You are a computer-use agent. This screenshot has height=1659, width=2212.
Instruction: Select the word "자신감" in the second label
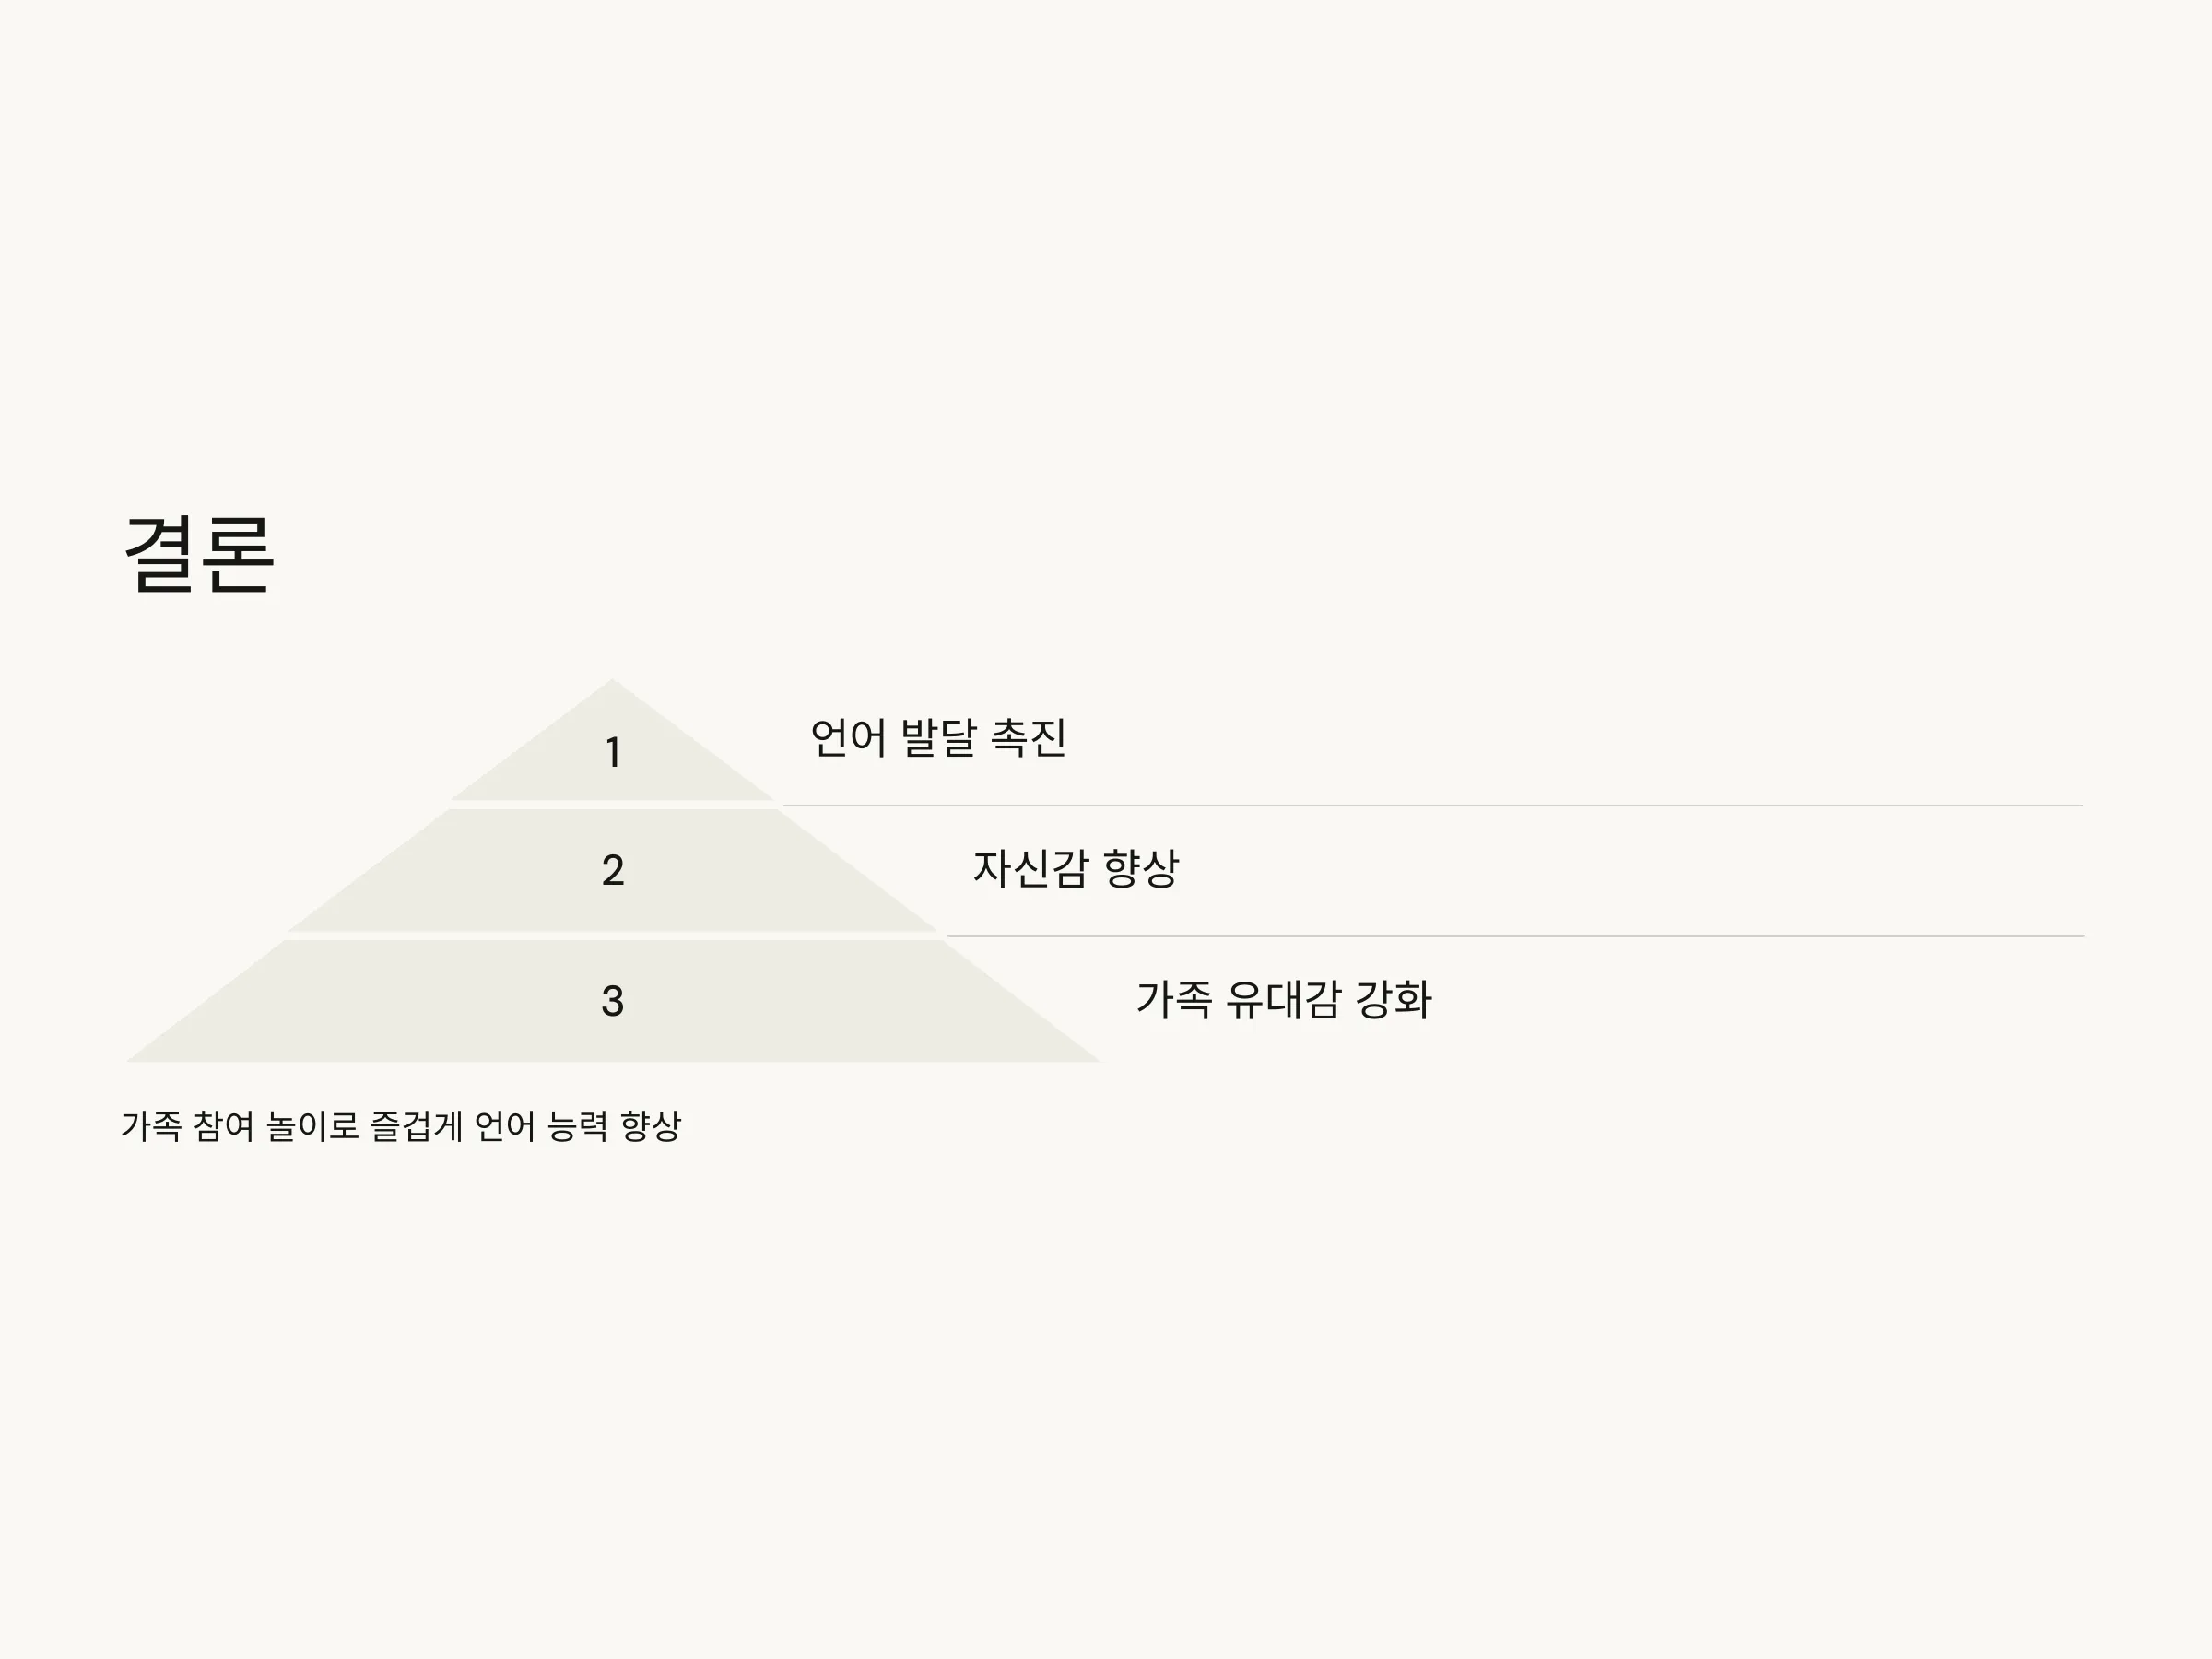(1030, 868)
